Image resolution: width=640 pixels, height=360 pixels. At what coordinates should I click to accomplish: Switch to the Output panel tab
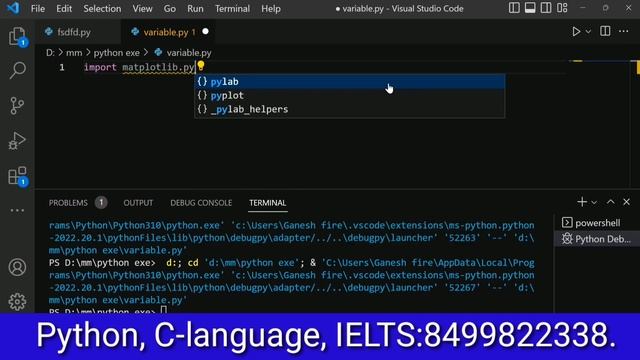[138, 203]
